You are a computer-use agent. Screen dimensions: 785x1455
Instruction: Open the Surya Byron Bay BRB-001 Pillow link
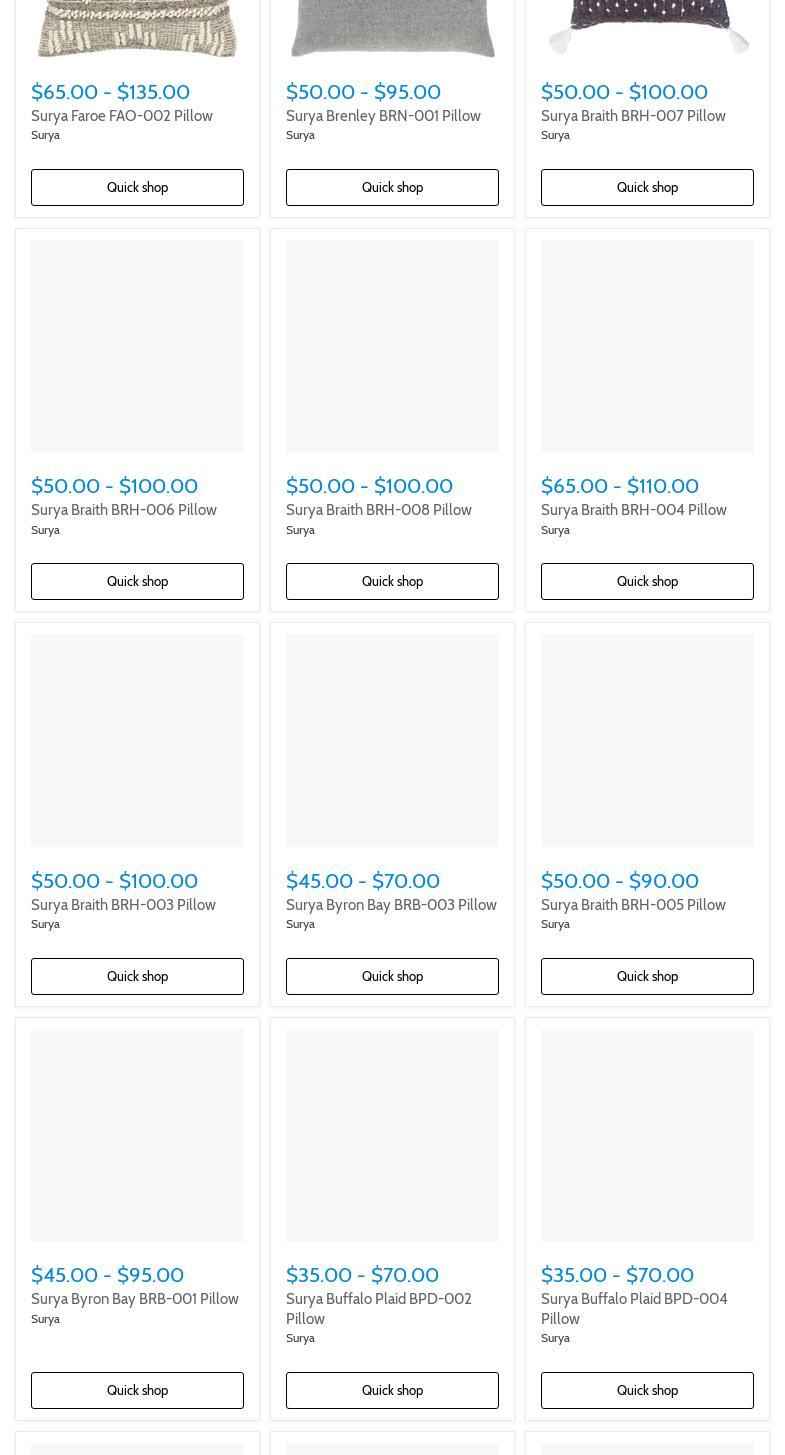click(x=135, y=1299)
